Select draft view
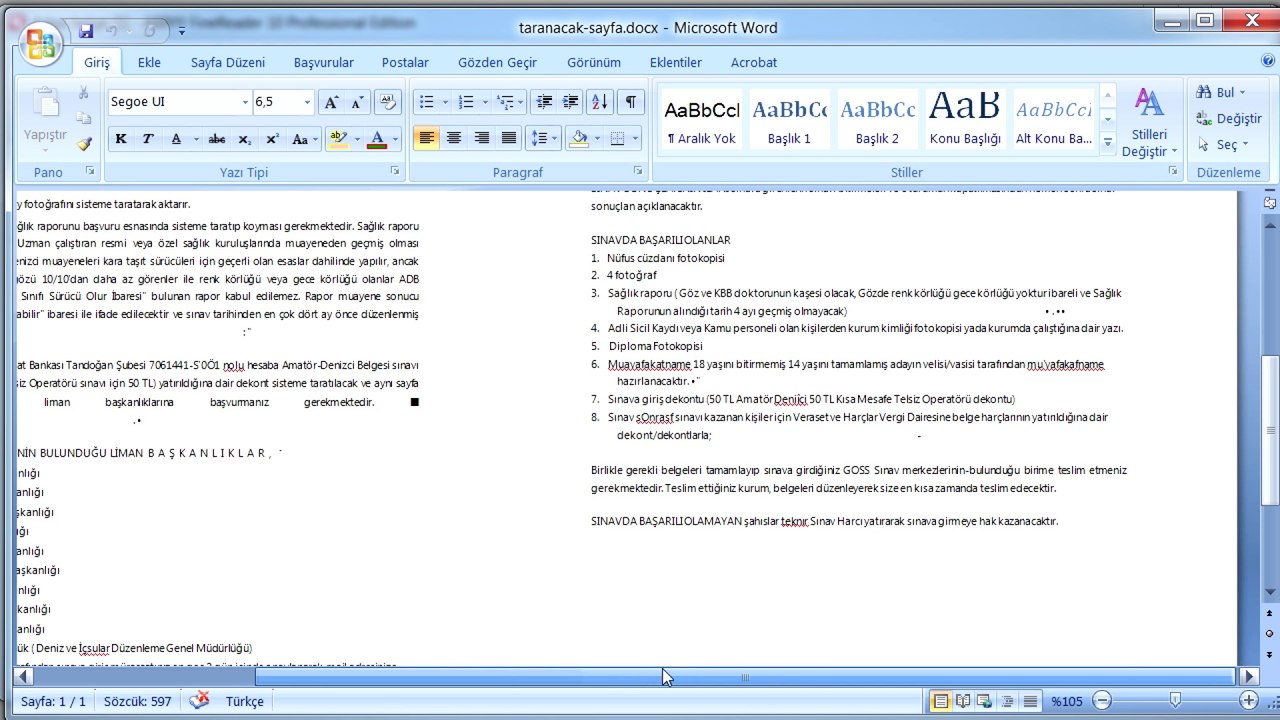The width and height of the screenshot is (1280, 720). [x=1030, y=701]
